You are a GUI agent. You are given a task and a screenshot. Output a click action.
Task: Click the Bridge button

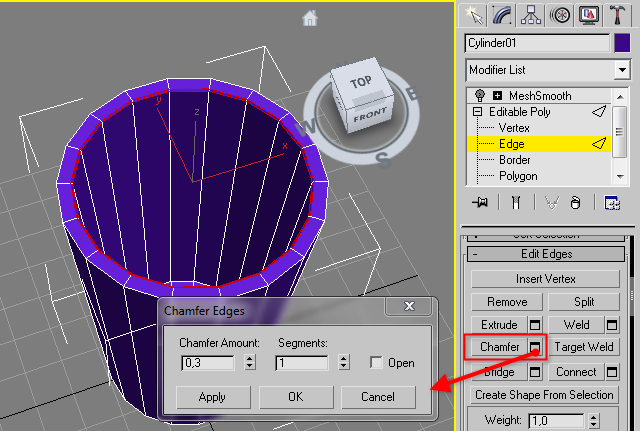pyautogui.click(x=499, y=372)
